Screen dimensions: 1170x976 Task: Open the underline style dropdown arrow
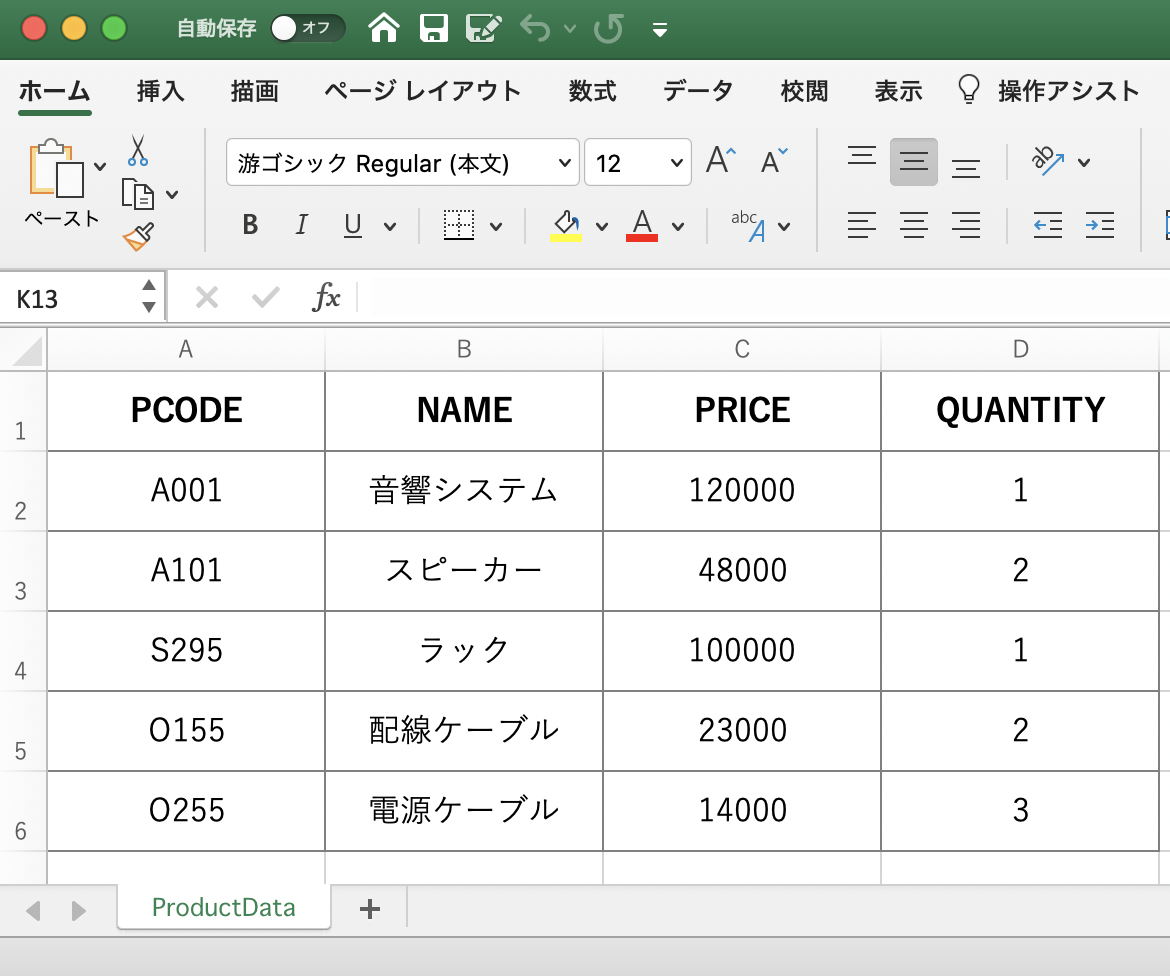tap(390, 226)
